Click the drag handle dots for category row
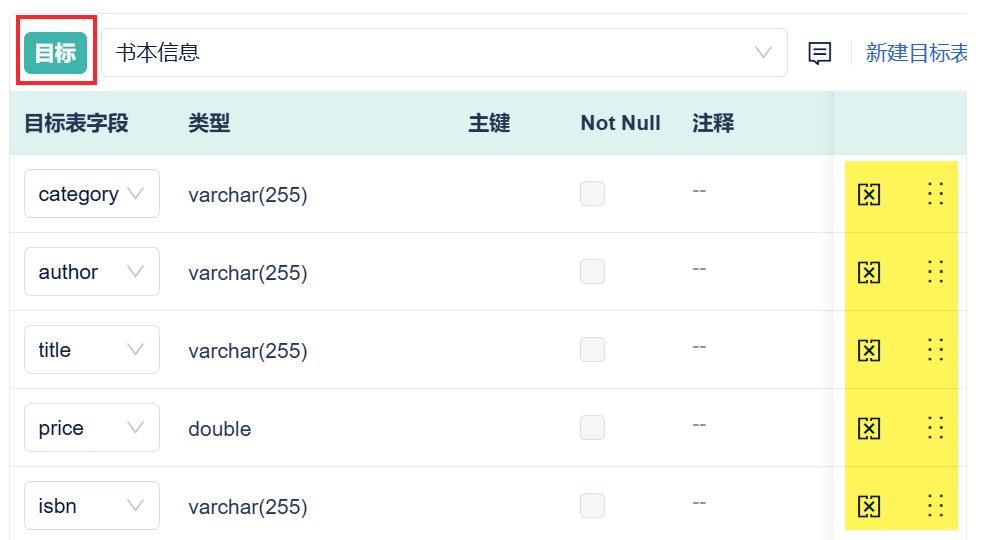The width and height of the screenshot is (985, 540). (x=935, y=194)
